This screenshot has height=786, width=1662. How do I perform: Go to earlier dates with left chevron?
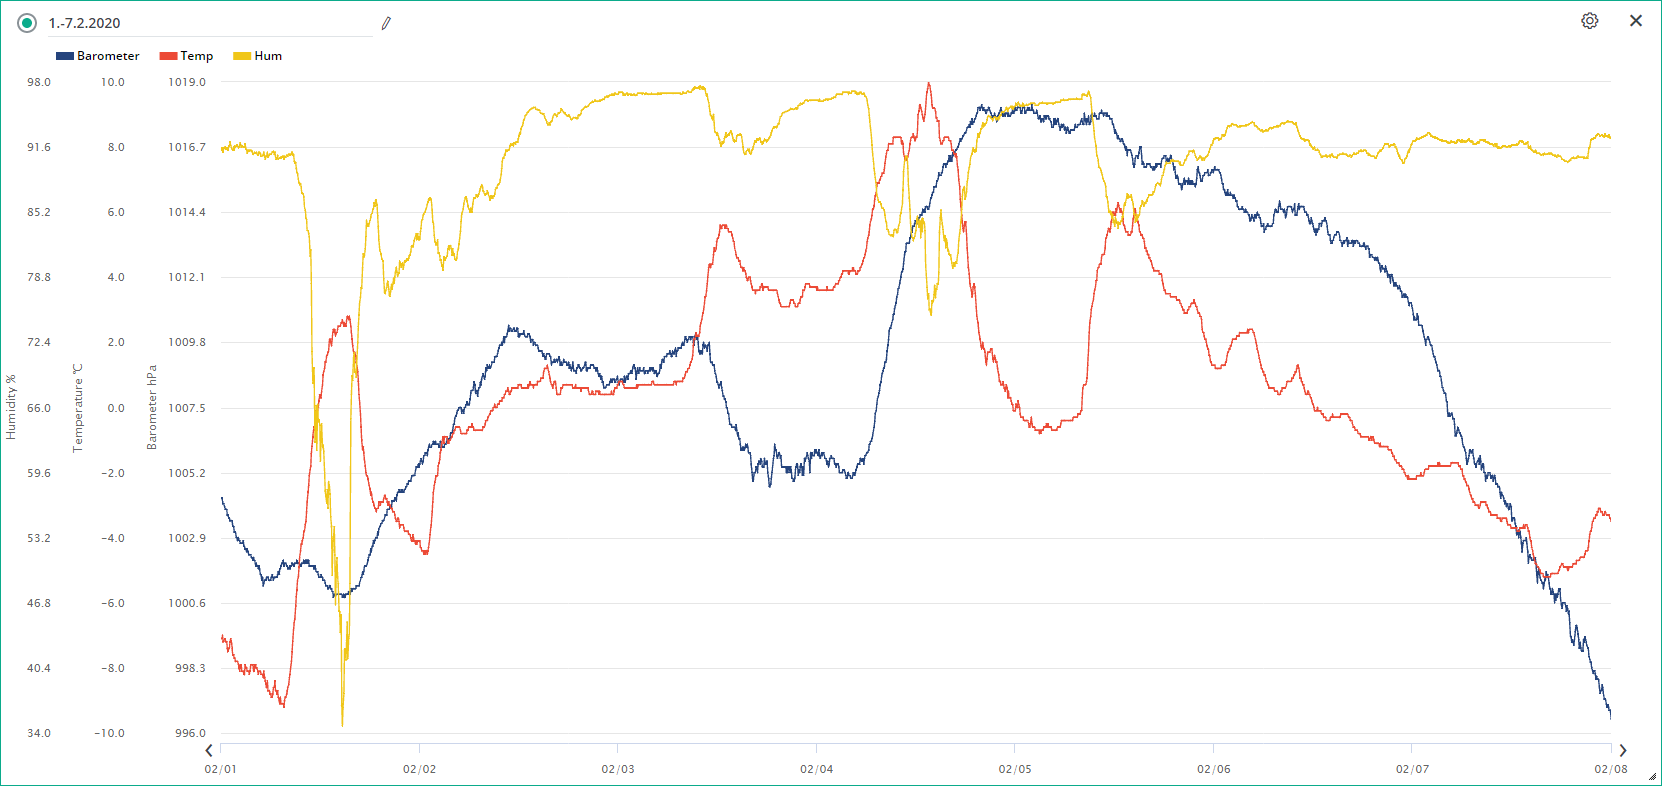click(209, 750)
